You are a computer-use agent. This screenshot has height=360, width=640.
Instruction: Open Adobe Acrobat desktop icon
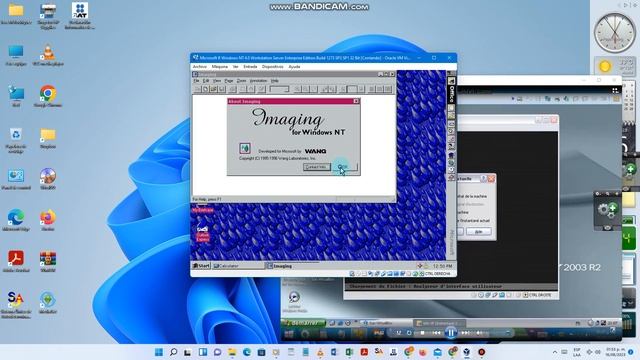point(16,261)
